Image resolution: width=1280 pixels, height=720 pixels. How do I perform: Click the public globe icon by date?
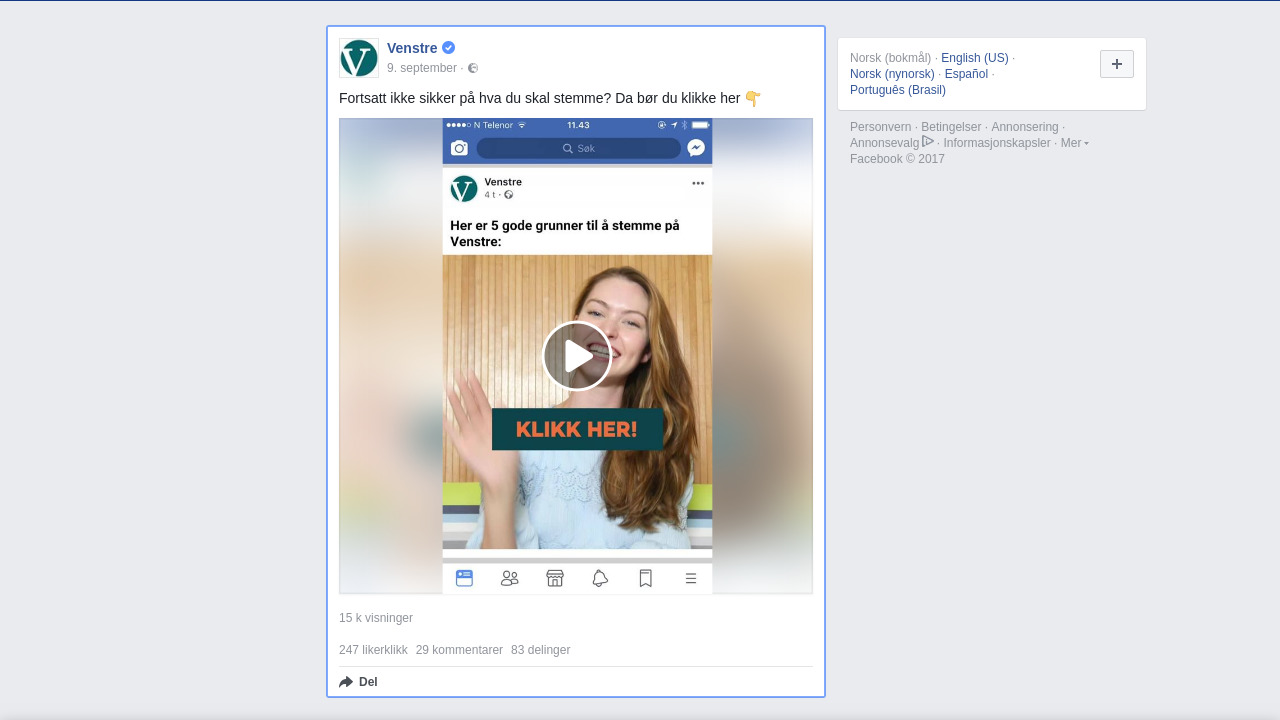point(473,68)
